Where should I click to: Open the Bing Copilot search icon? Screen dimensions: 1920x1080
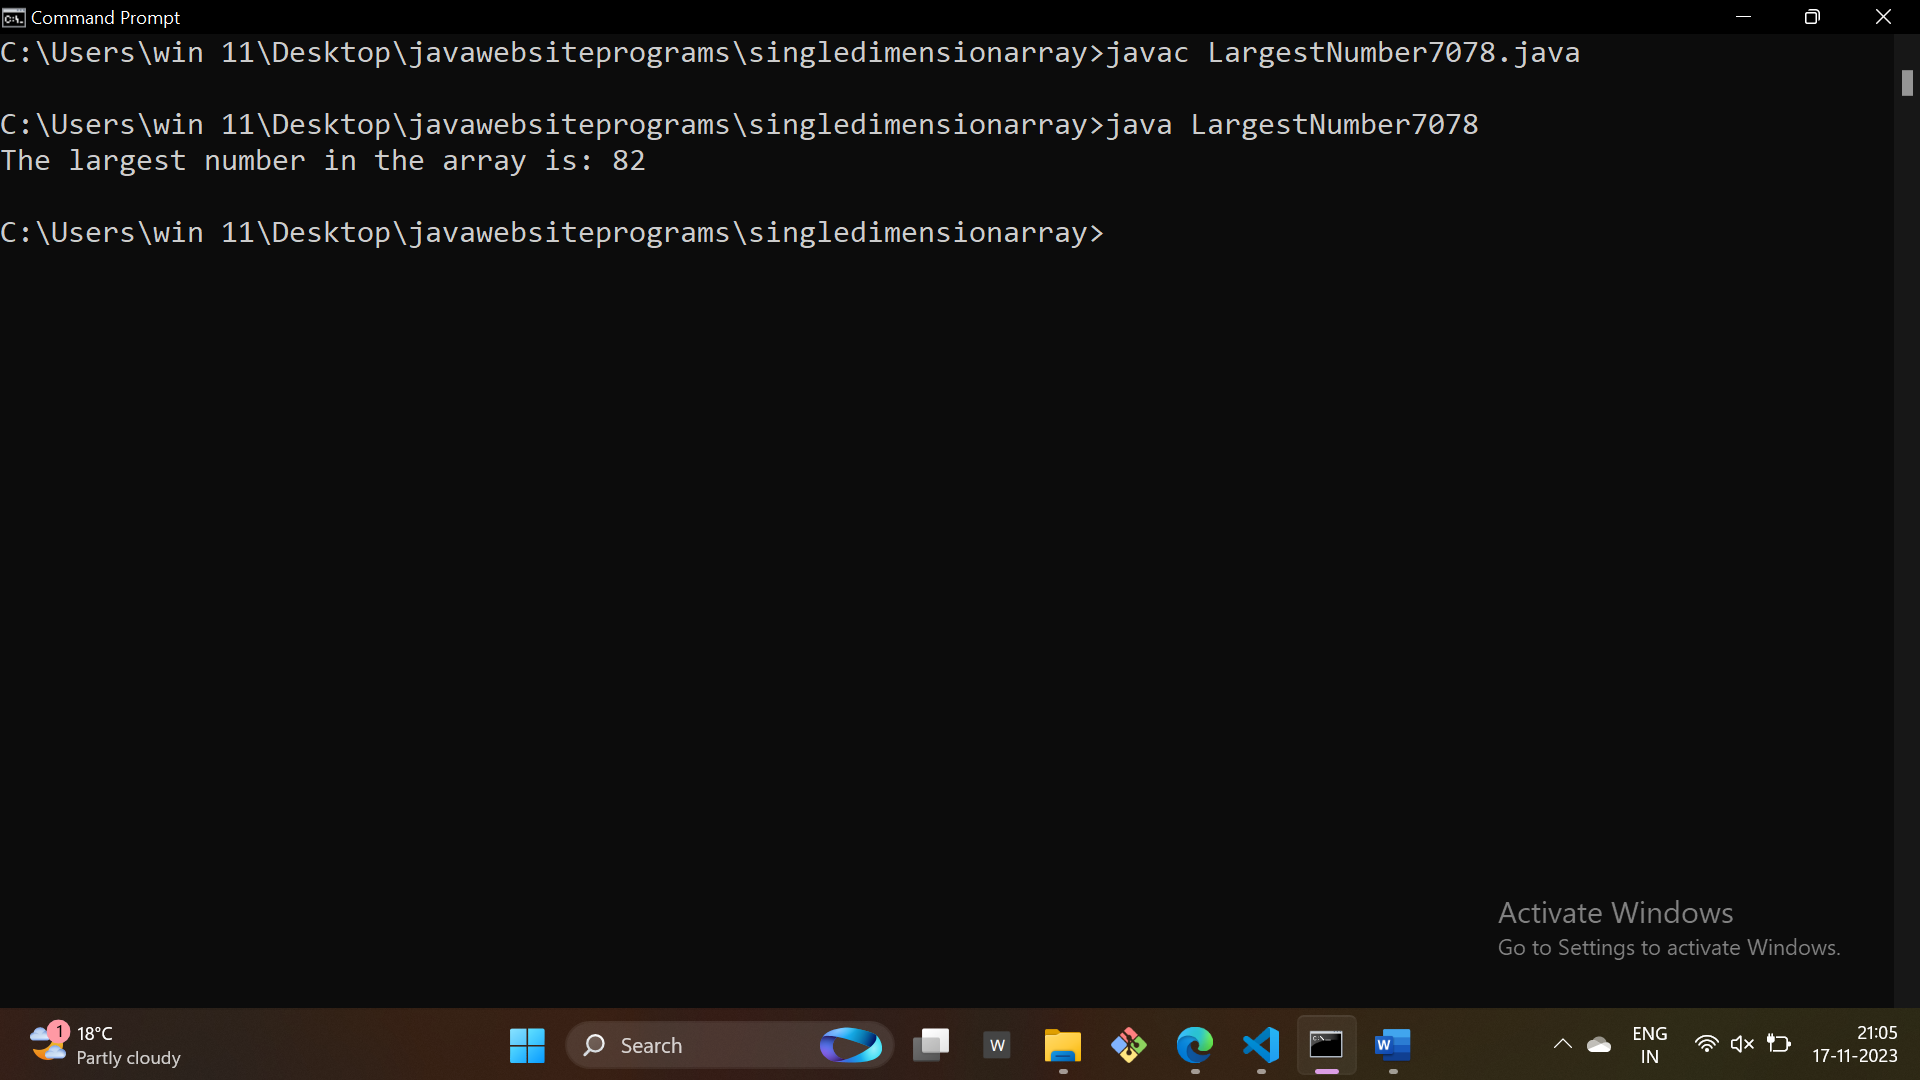click(x=850, y=1045)
